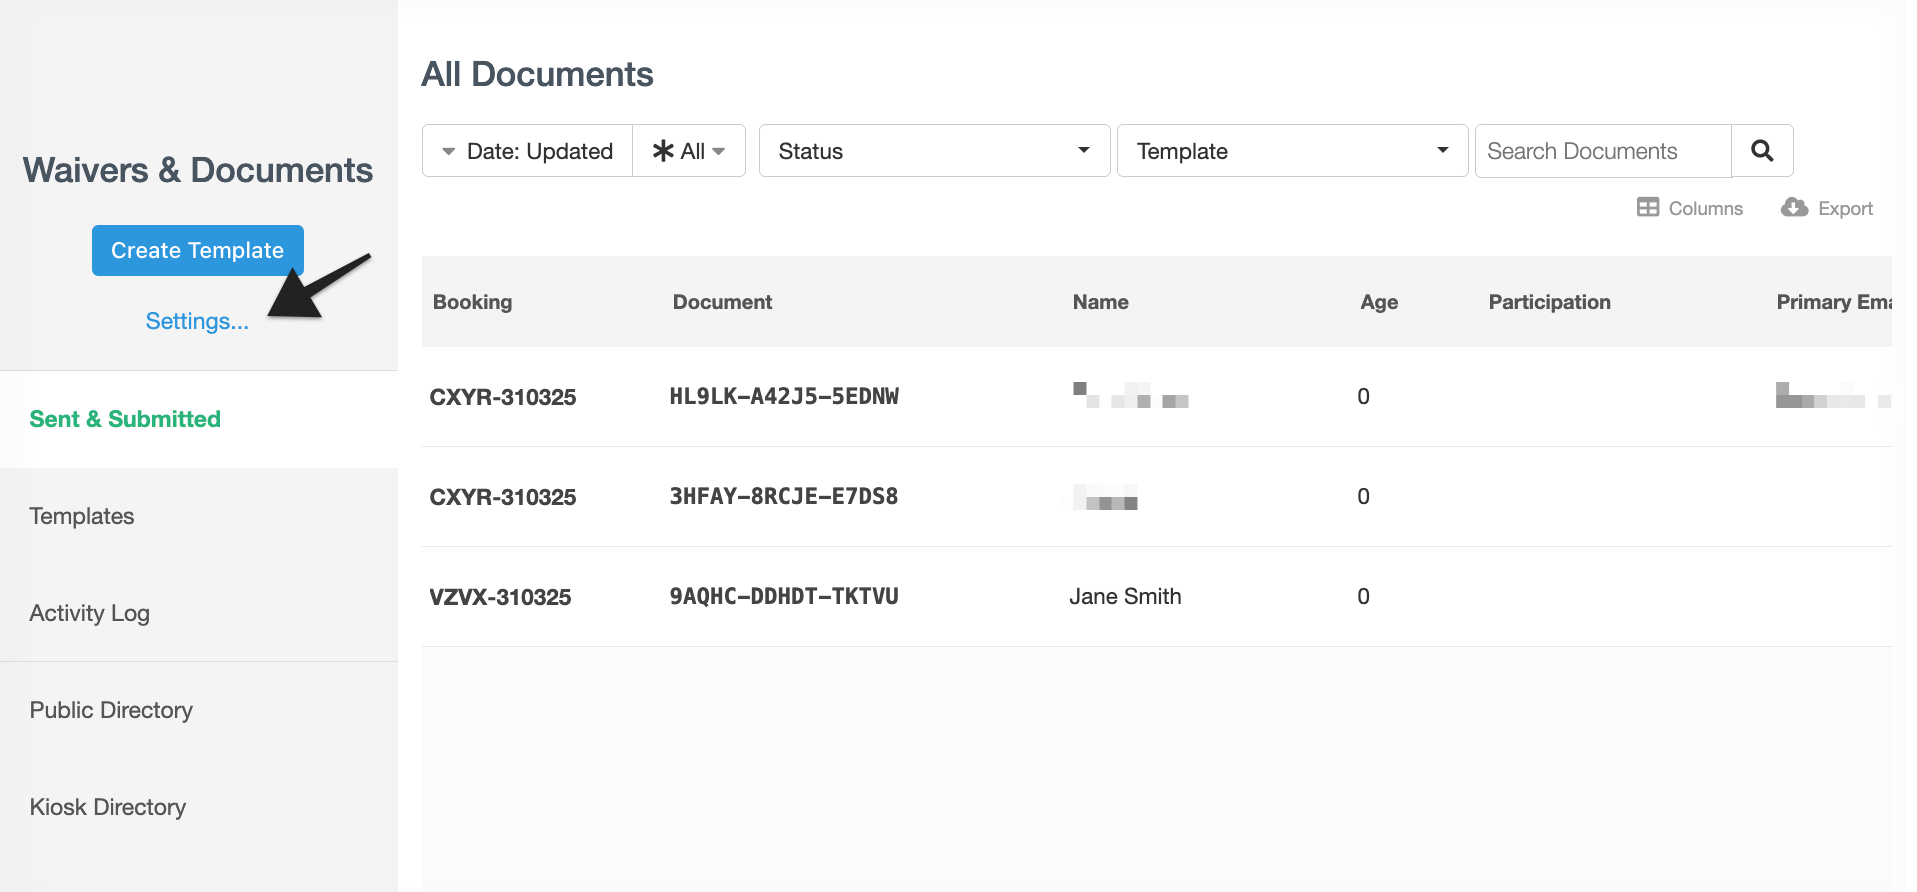Open the Kiosk Directory section
Image resolution: width=1917 pixels, height=892 pixels.
click(x=108, y=807)
